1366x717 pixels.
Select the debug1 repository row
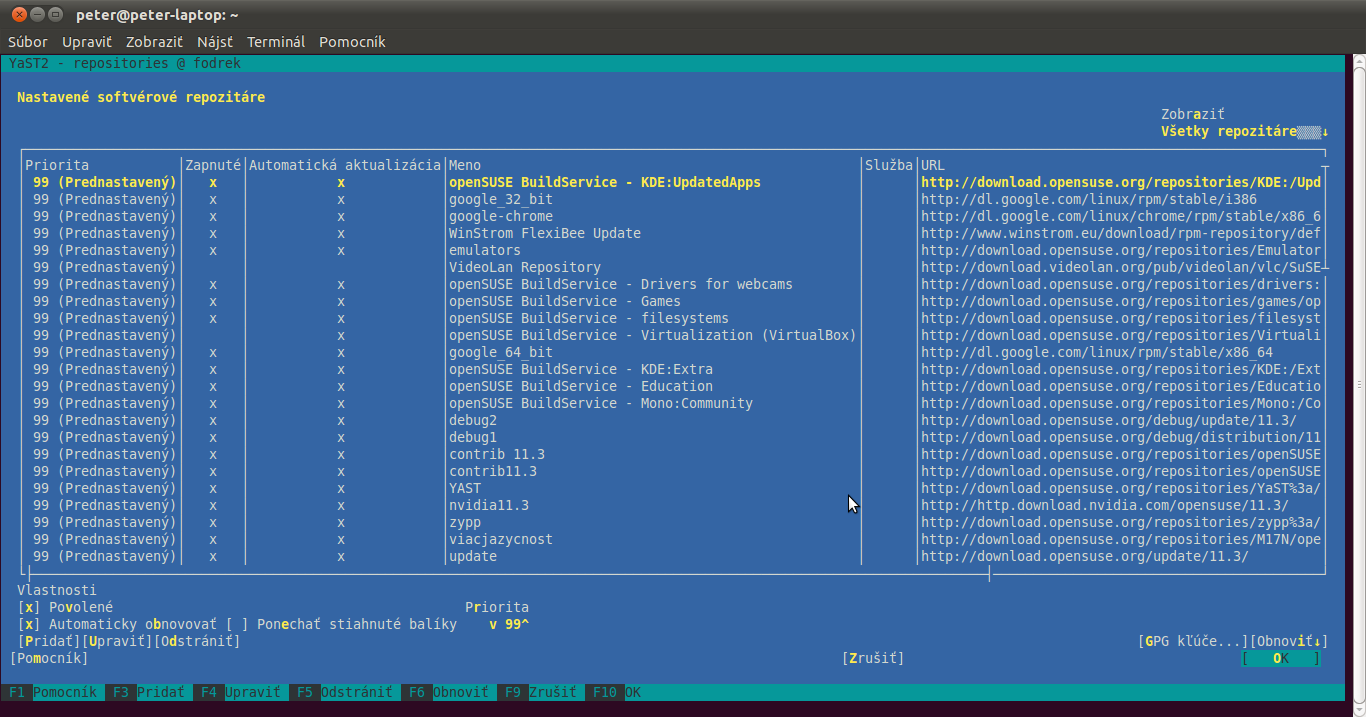[x=673, y=437]
